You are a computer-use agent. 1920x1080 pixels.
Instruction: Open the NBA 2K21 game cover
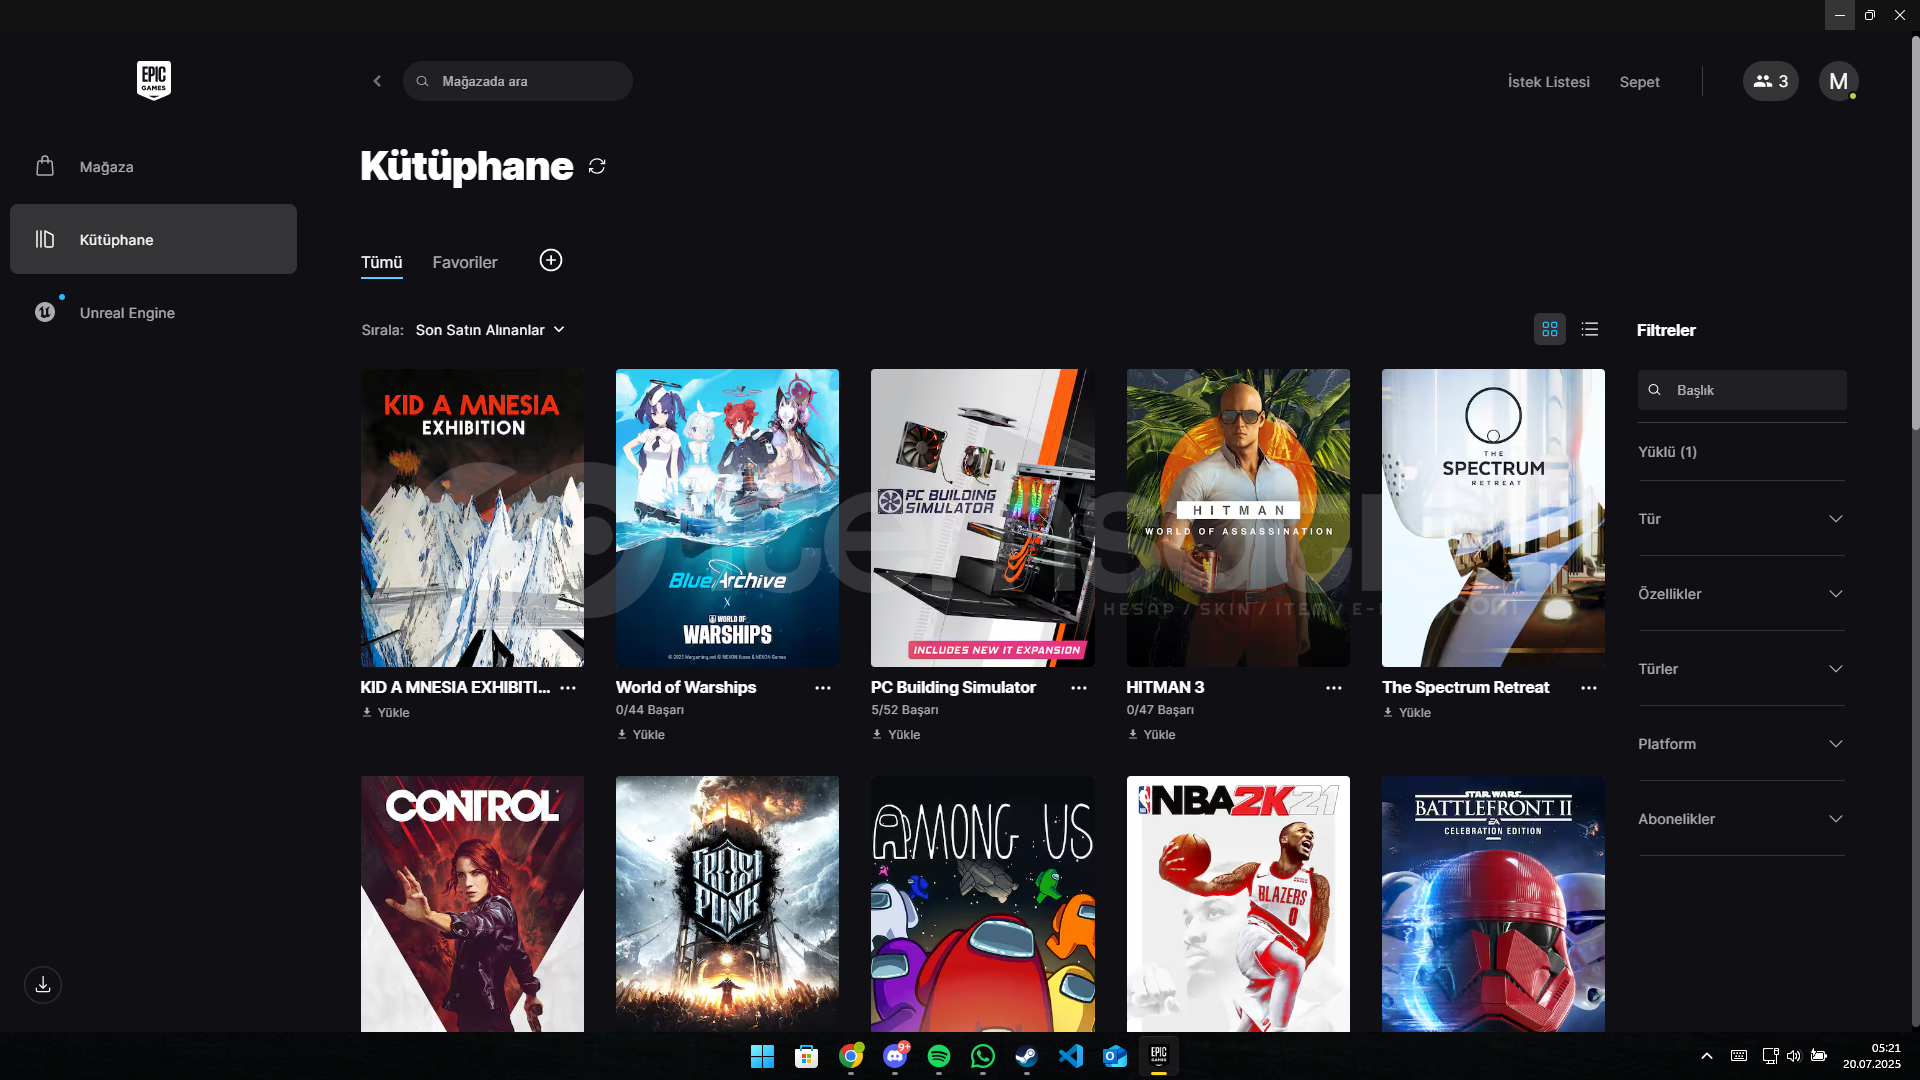coord(1238,904)
